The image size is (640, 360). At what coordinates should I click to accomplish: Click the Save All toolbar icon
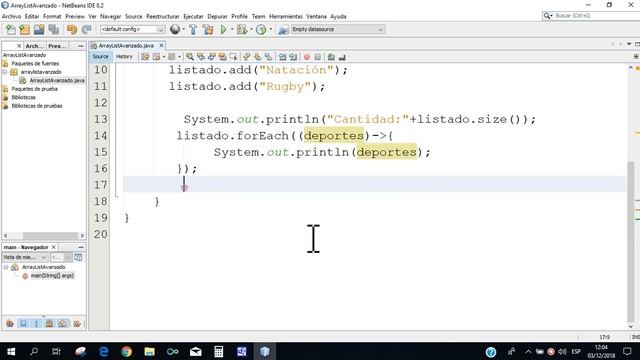[53, 29]
